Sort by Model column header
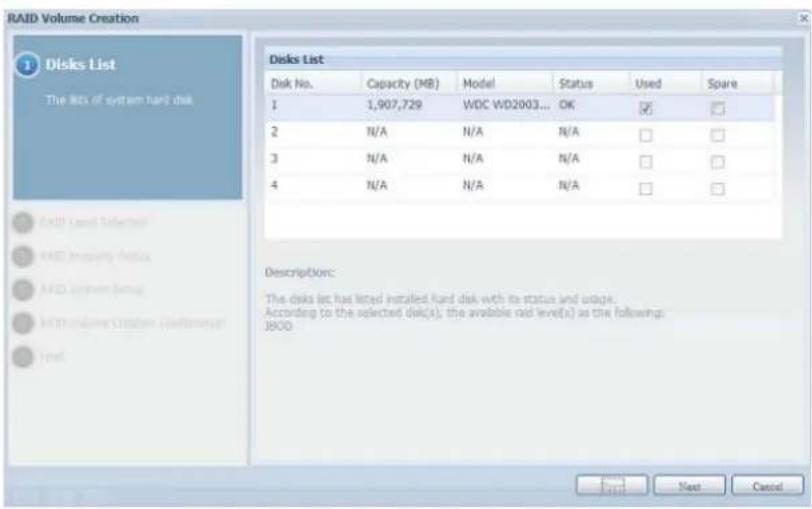Image resolution: width=812 pixels, height=509 pixels. point(505,83)
